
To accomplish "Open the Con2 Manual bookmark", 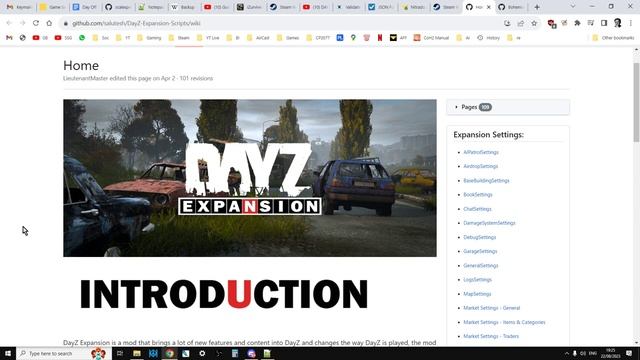I will coord(431,38).
